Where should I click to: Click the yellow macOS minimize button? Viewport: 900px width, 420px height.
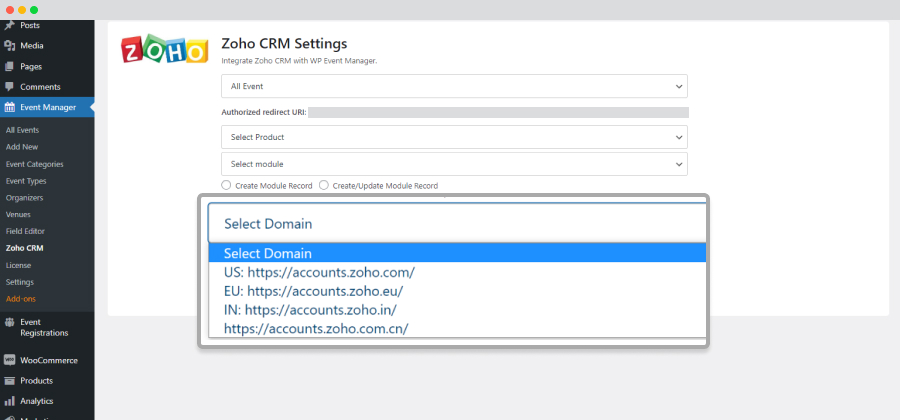(22, 10)
